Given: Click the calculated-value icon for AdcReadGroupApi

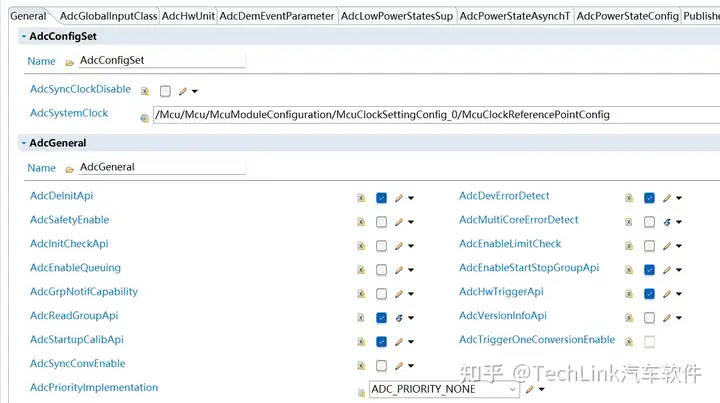Looking at the screenshot, I should click(x=399, y=318).
